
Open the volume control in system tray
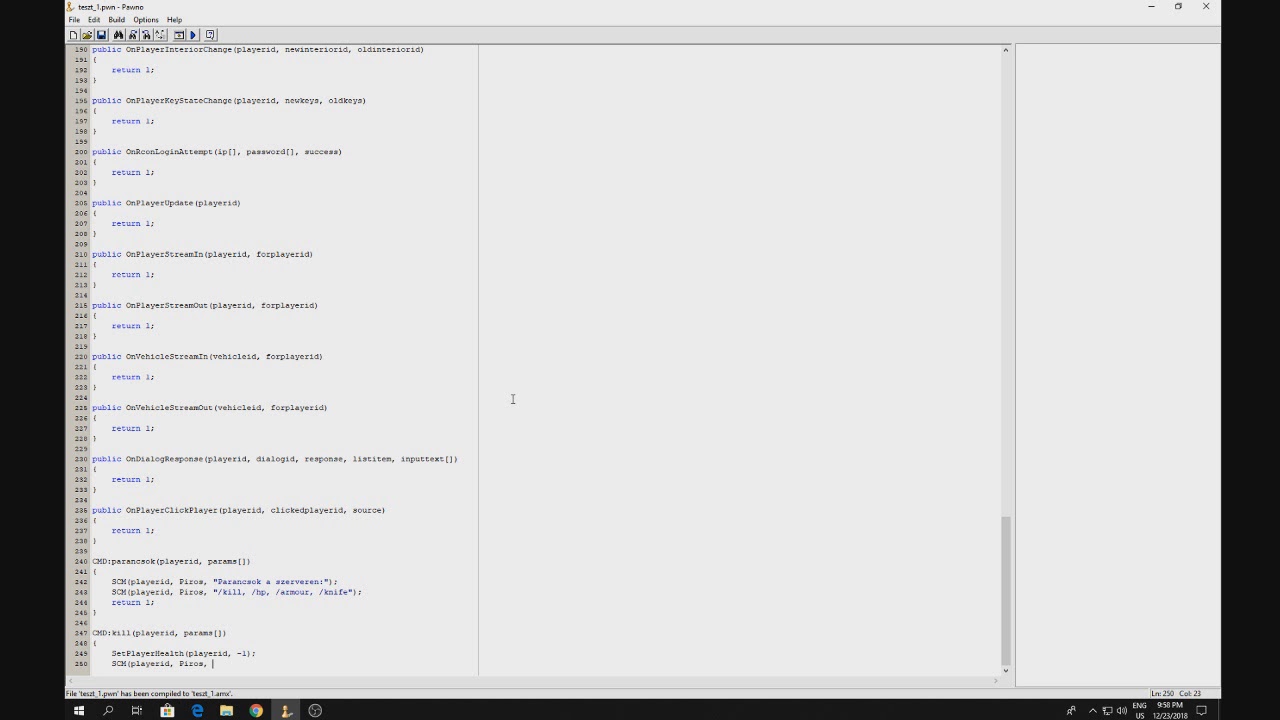1121,711
